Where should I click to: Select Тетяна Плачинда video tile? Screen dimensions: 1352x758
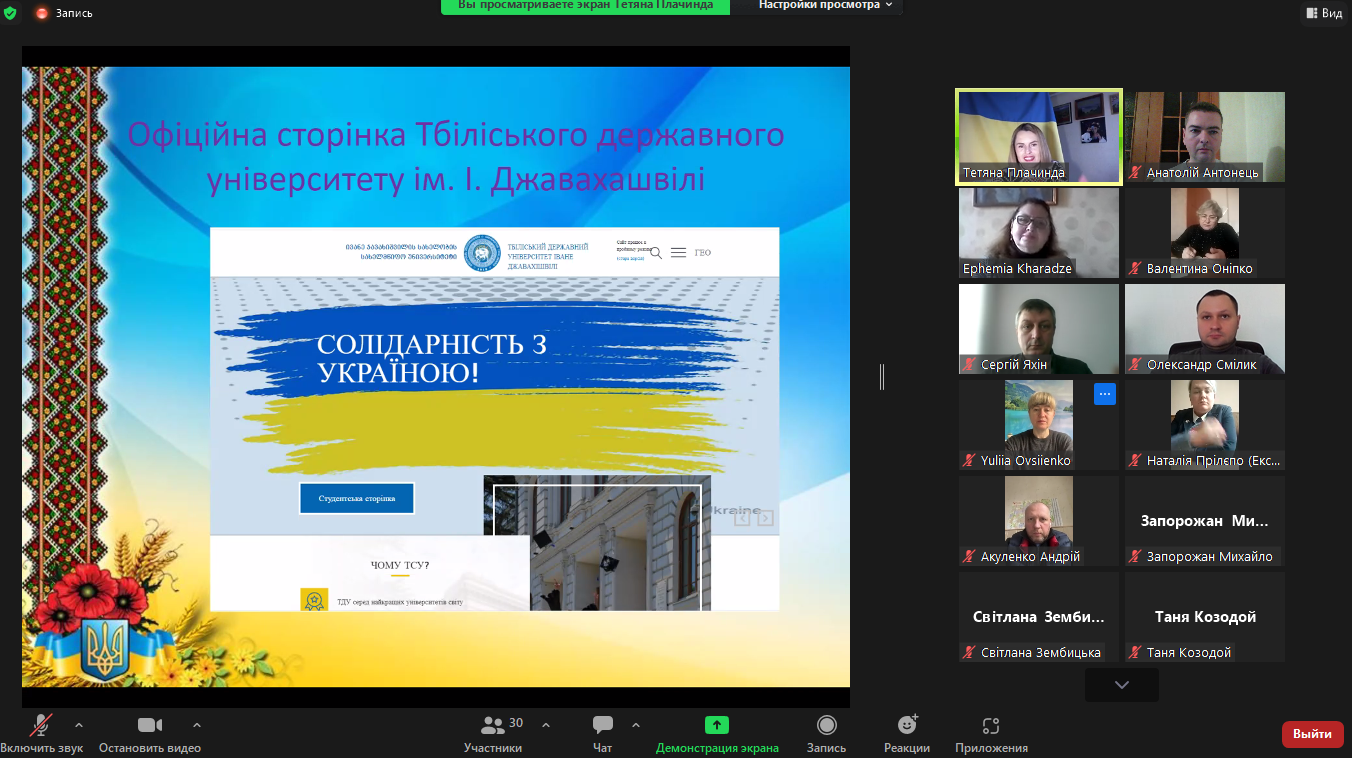coord(1039,137)
